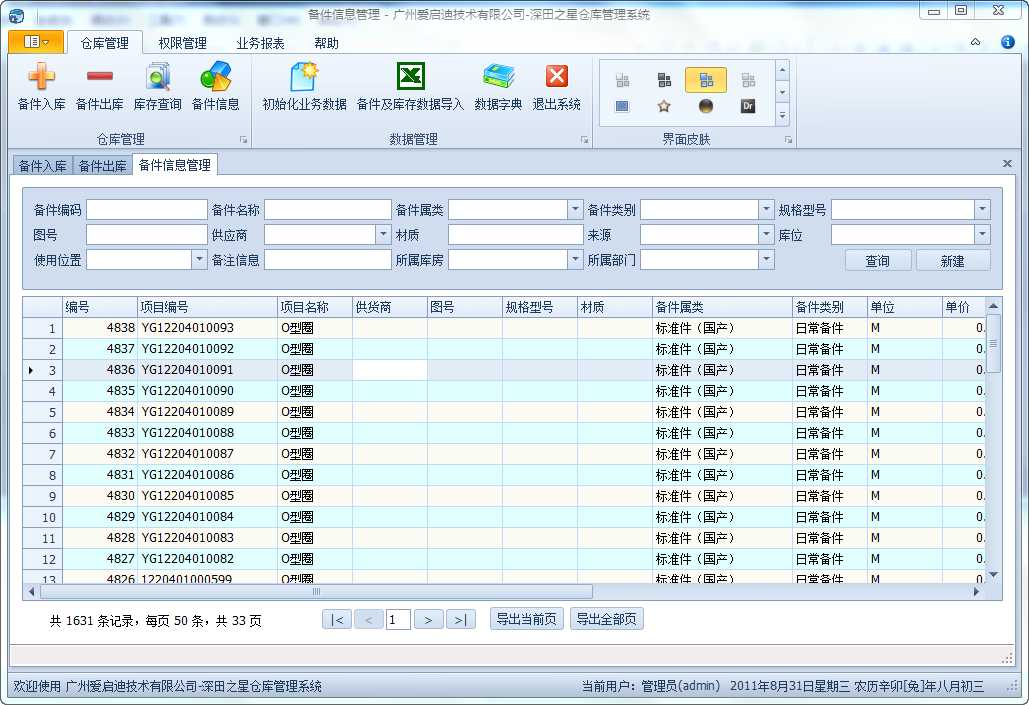This screenshot has height=705, width=1029.
Task: Open the 所属部门 dropdown
Action: click(x=766, y=259)
